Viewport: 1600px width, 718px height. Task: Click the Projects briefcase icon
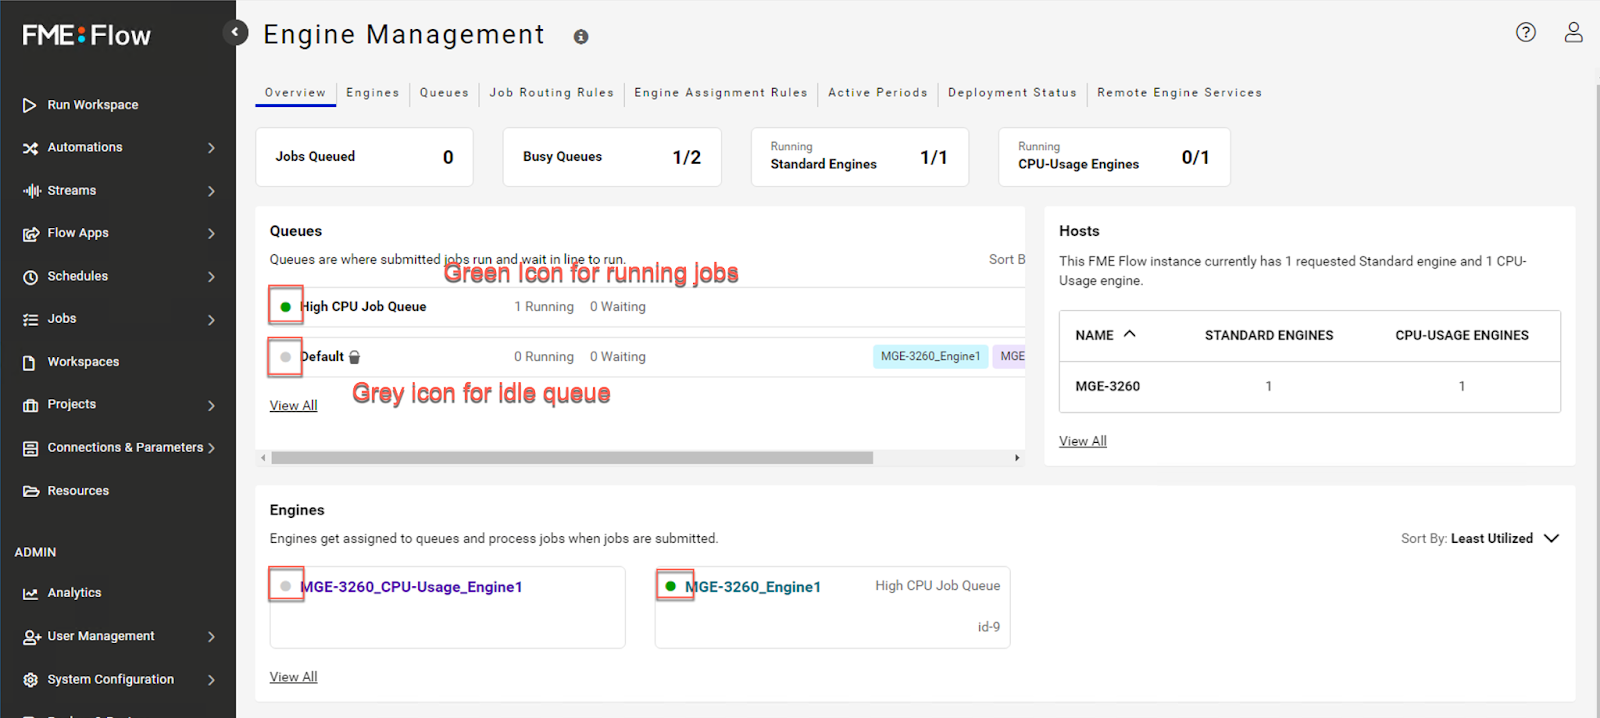pyautogui.click(x=30, y=405)
